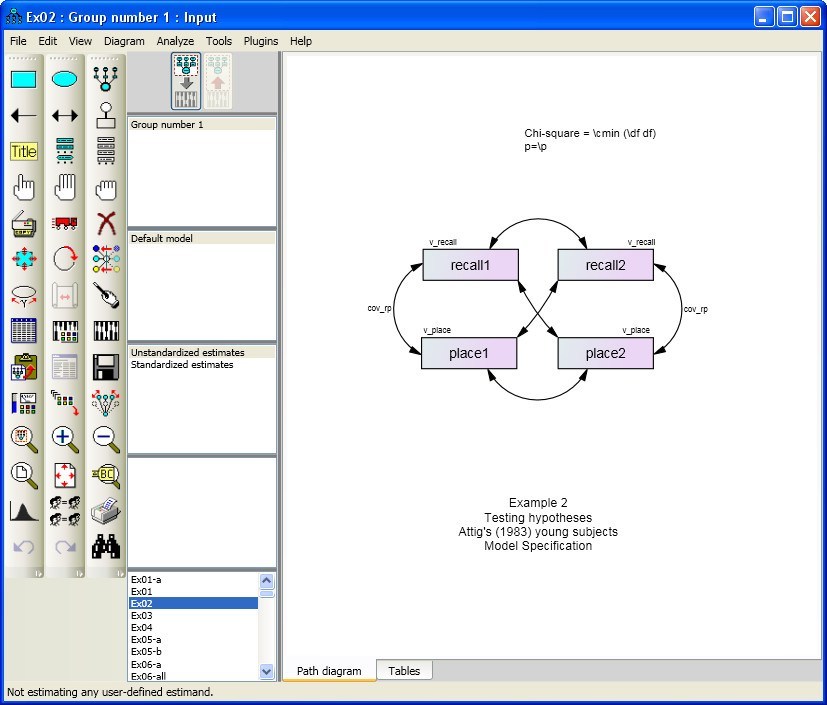Click the Title figure caption tool
This screenshot has height=705, width=827.
click(23, 152)
